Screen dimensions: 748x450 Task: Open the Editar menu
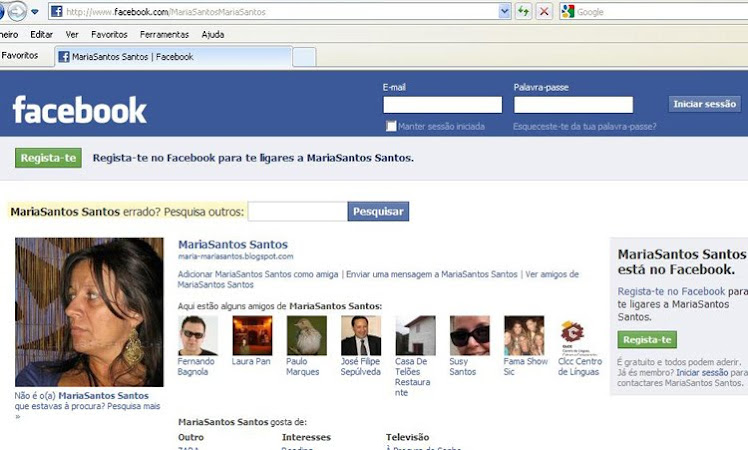42,34
